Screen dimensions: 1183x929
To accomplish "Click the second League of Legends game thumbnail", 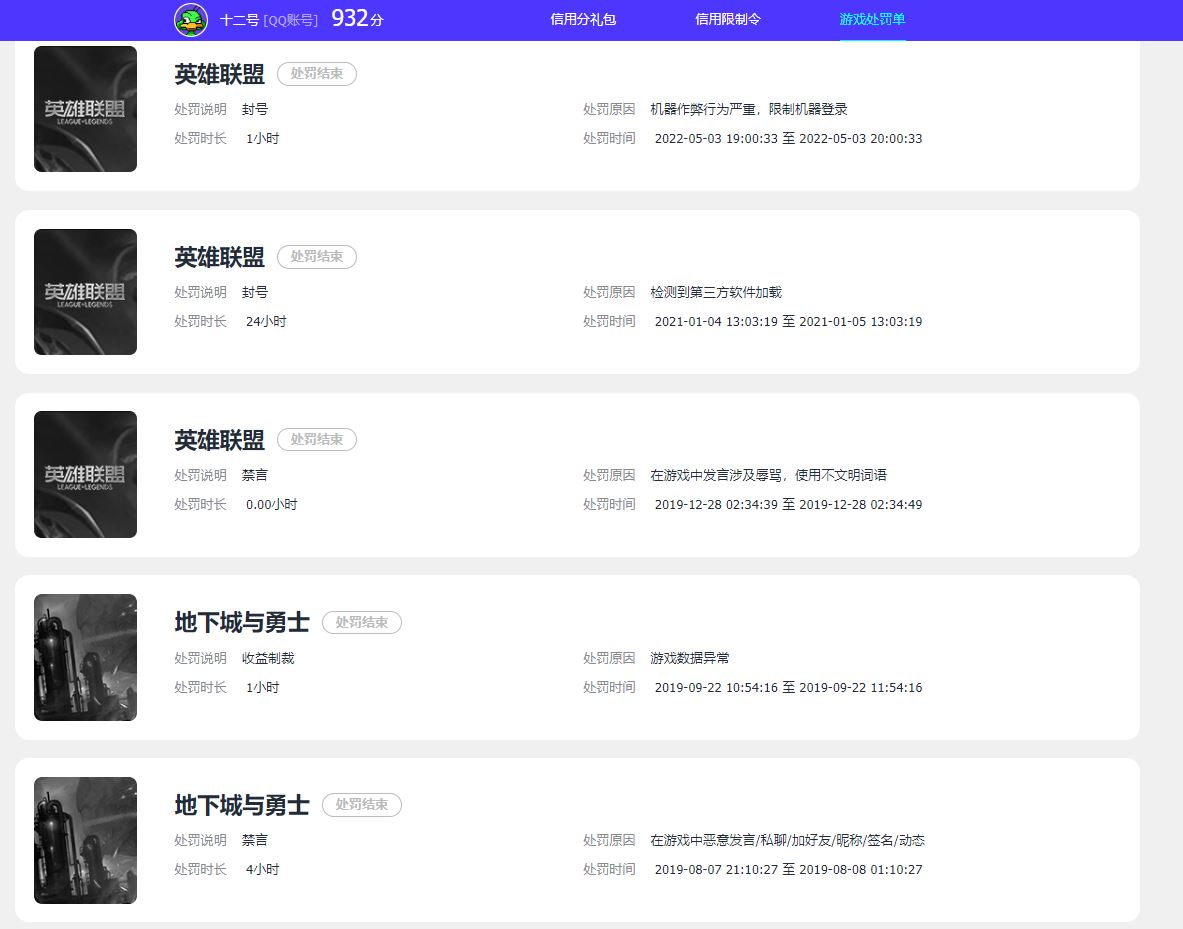I will coord(85,291).
